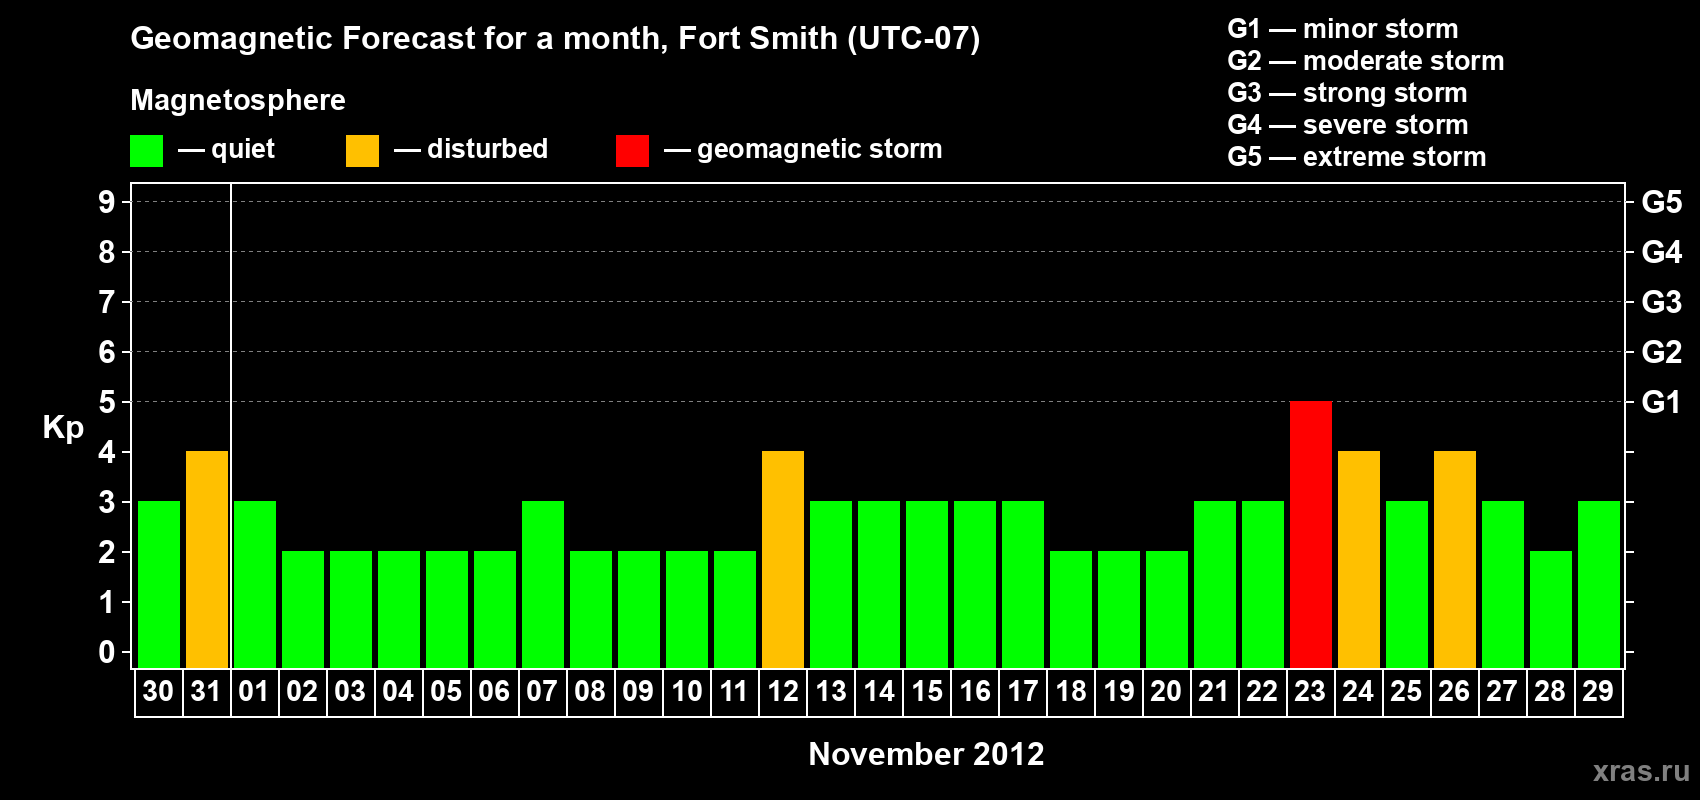Click the orange disturbed legend swatch
The image size is (1700, 800).
[x=362, y=151]
